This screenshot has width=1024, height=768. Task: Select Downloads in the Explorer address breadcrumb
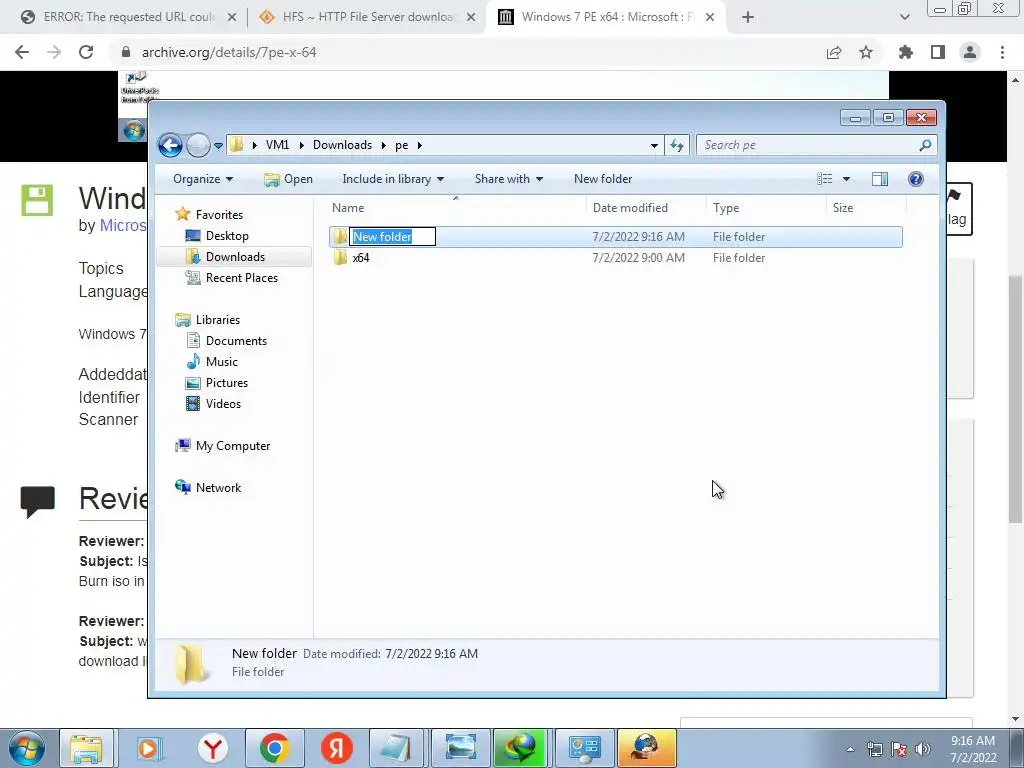click(342, 145)
